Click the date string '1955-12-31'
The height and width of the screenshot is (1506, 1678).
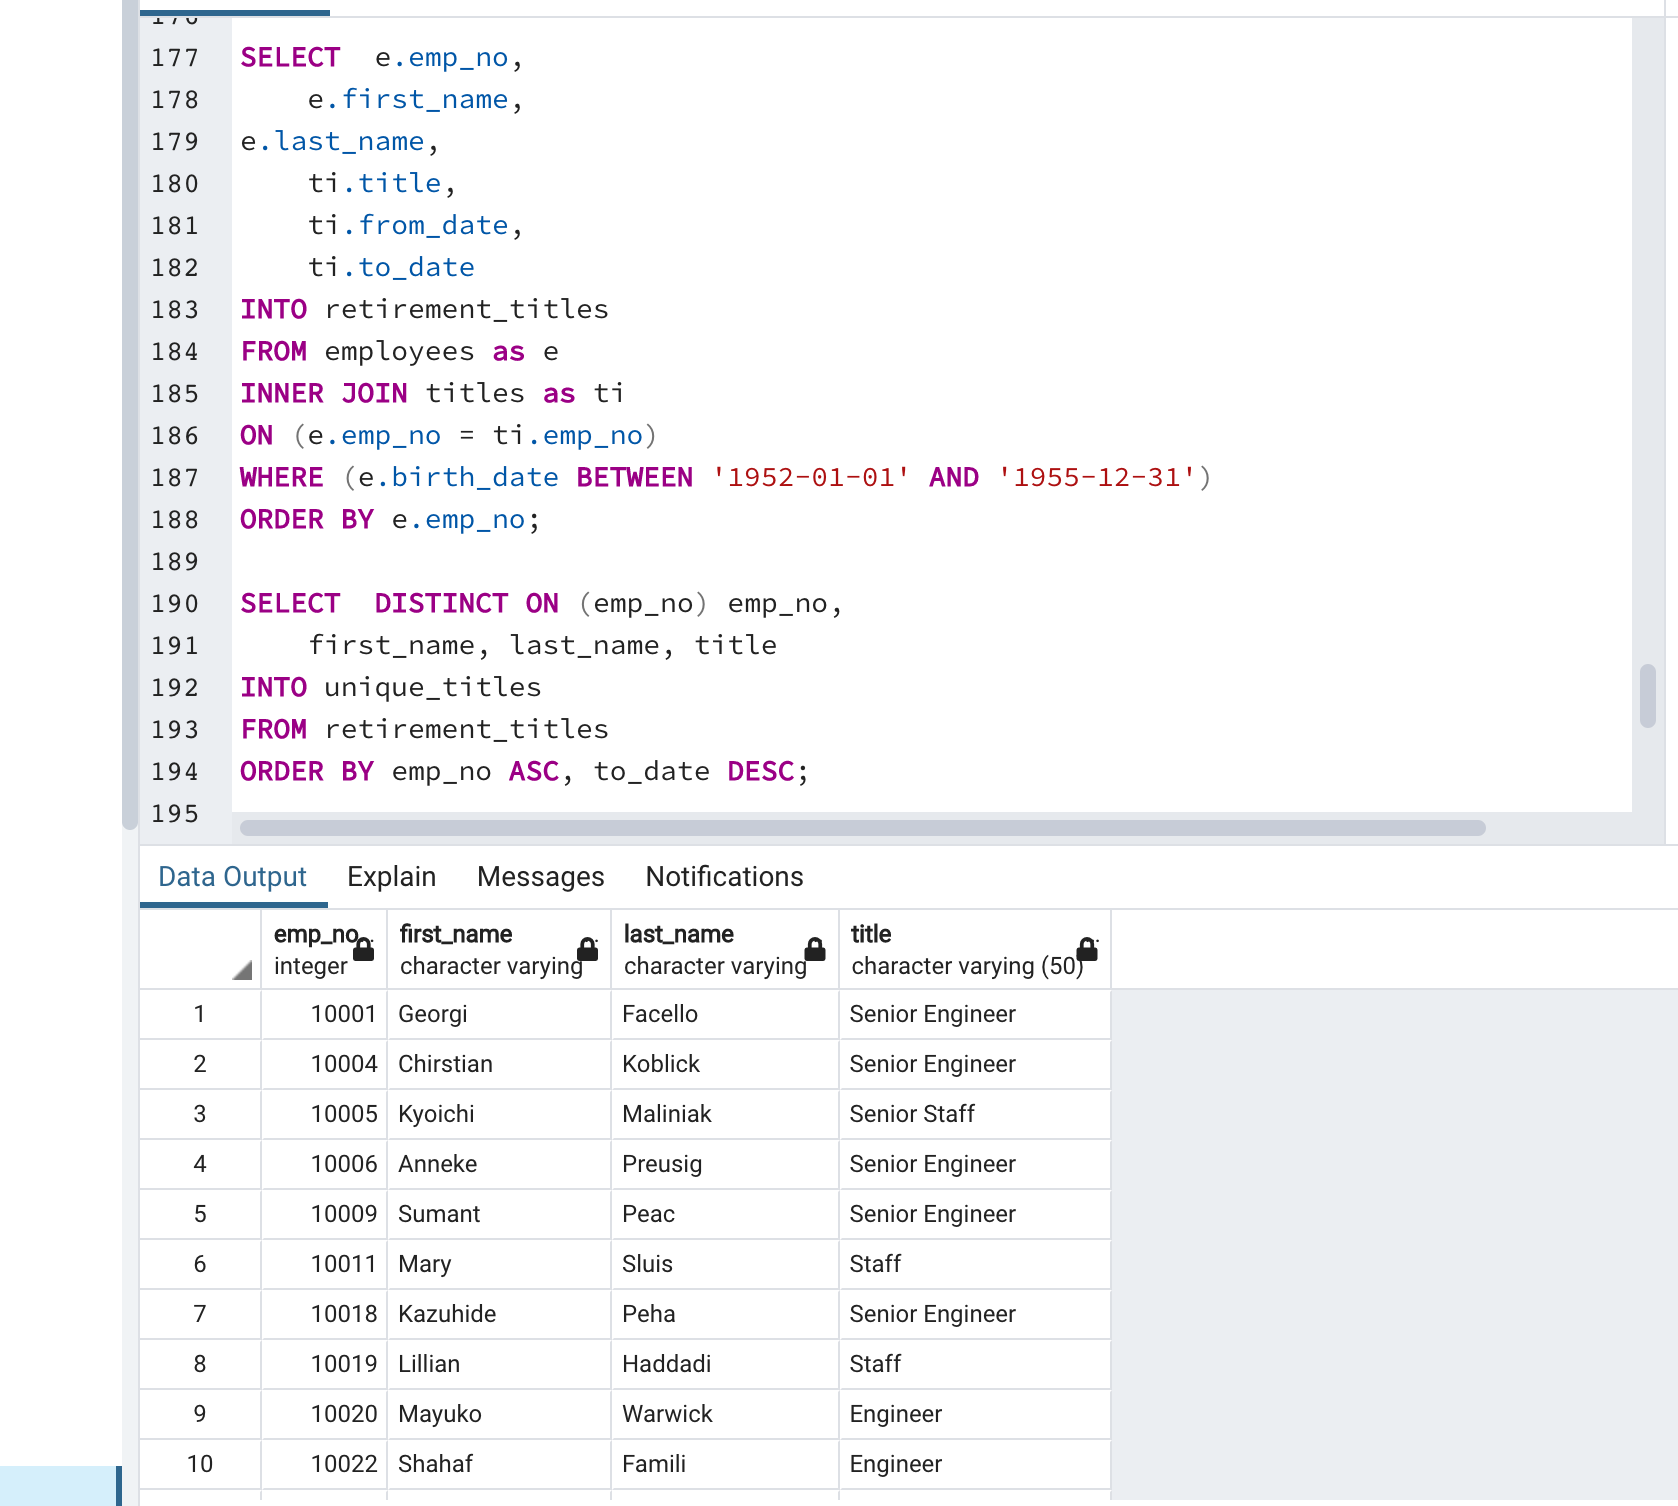pyautogui.click(x=1096, y=478)
